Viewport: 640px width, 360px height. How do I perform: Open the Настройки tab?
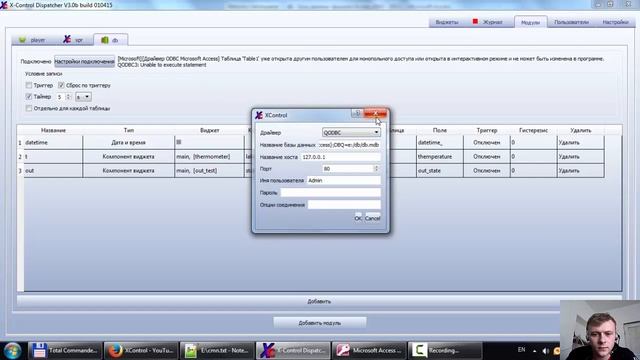coord(615,22)
